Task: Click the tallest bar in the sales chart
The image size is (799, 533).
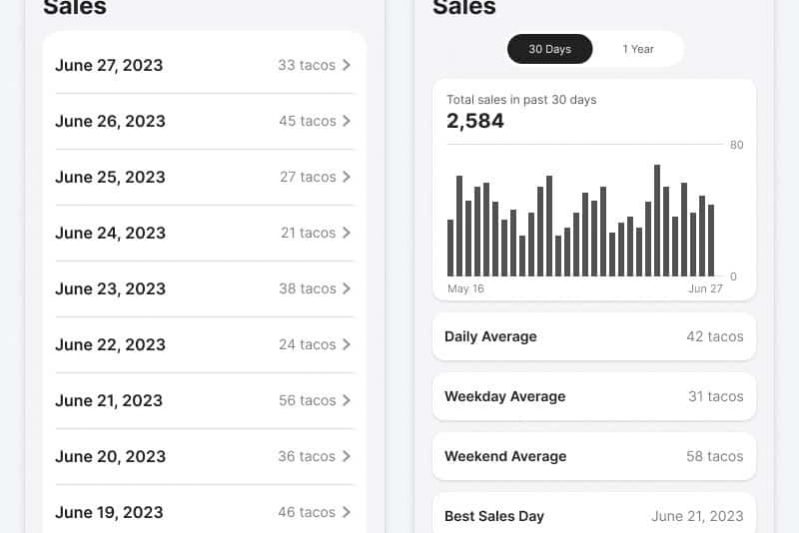Action: [658, 220]
